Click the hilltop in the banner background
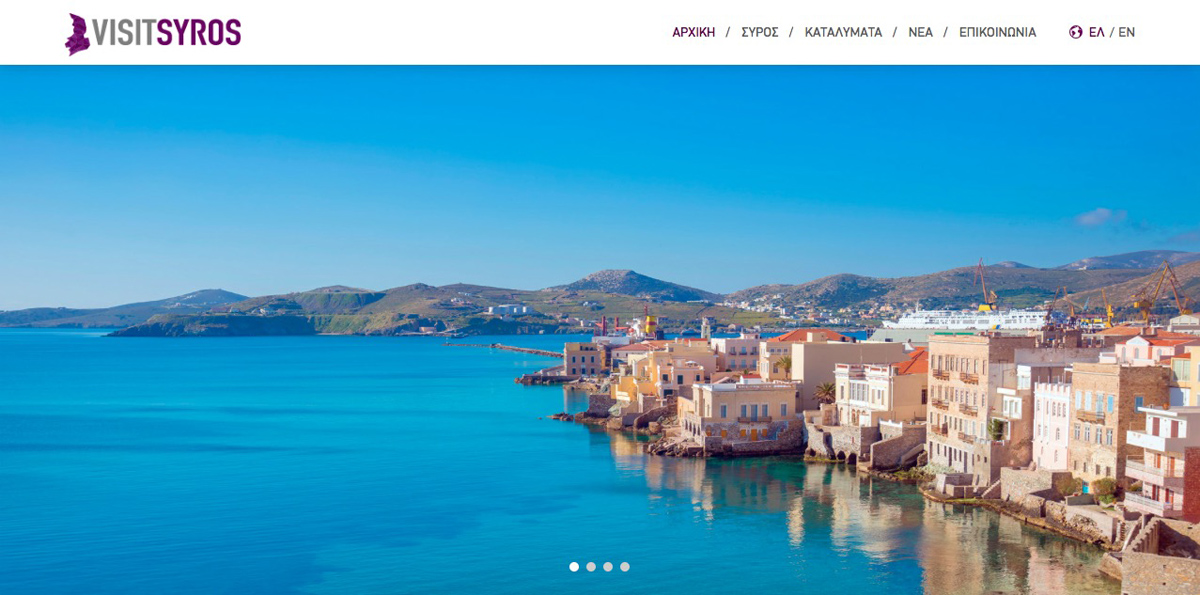The image size is (1200, 595). point(625,280)
